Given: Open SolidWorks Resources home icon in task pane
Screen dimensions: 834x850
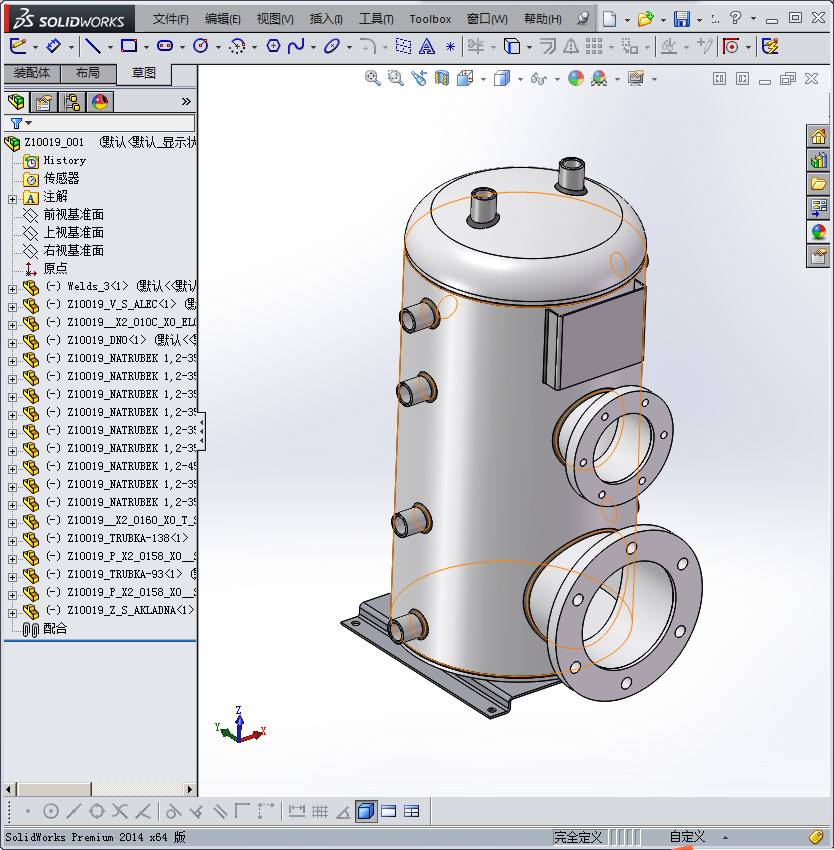Looking at the screenshot, I should pos(818,136).
